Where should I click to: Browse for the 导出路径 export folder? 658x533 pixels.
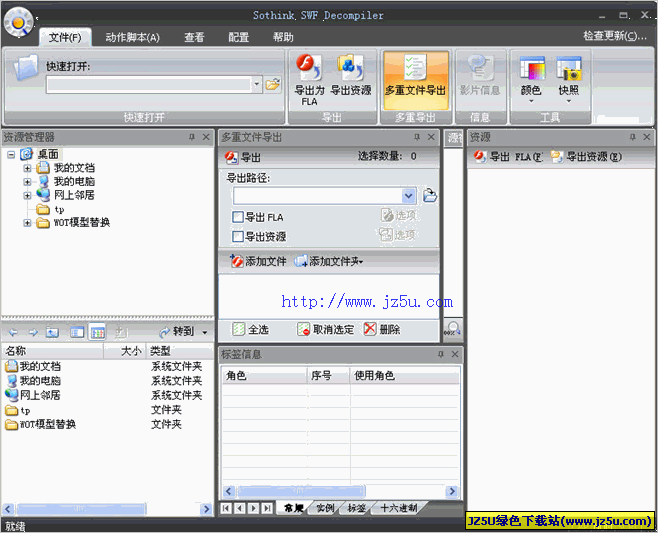tap(430, 196)
